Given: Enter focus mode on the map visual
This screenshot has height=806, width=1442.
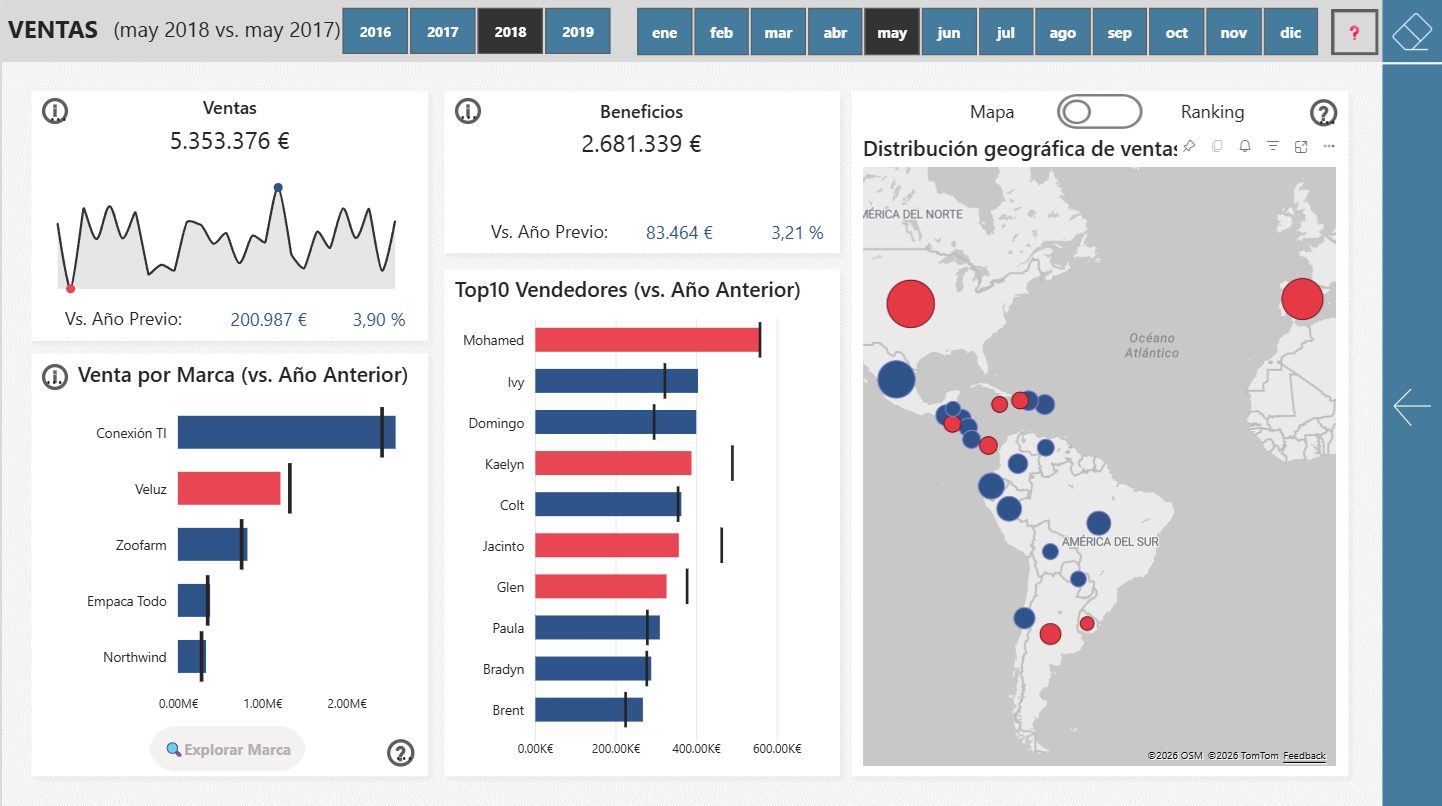Looking at the screenshot, I should pos(1300,146).
